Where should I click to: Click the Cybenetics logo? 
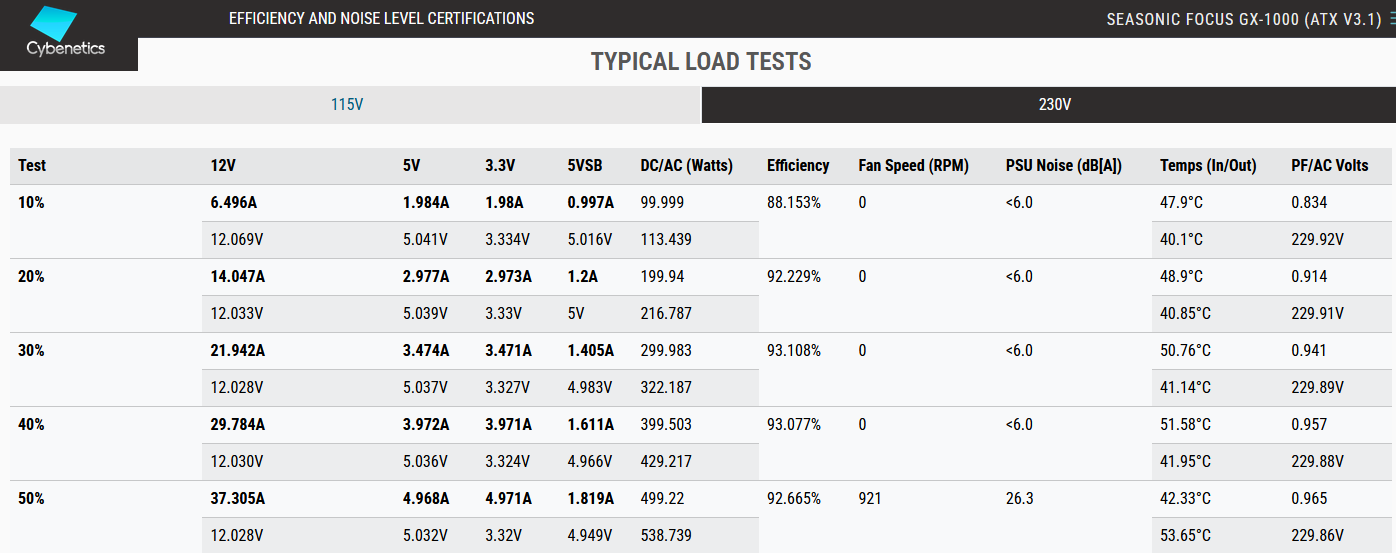pyautogui.click(x=66, y=33)
